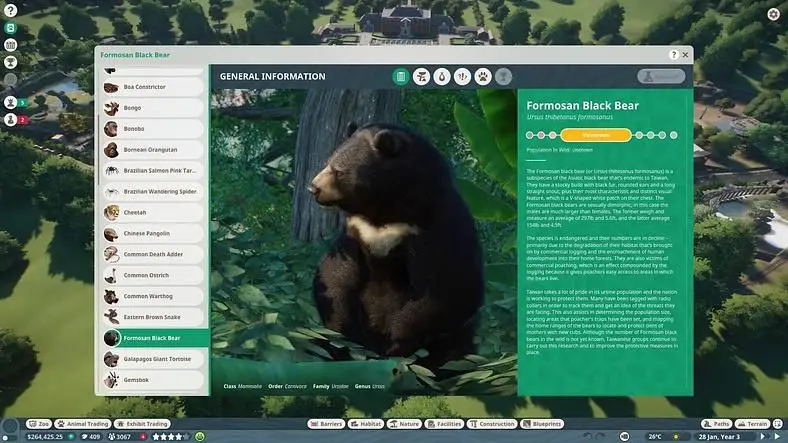Open the Zoopedia icon in left sidebar
This screenshot has width=788, height=443.
coord(11,28)
